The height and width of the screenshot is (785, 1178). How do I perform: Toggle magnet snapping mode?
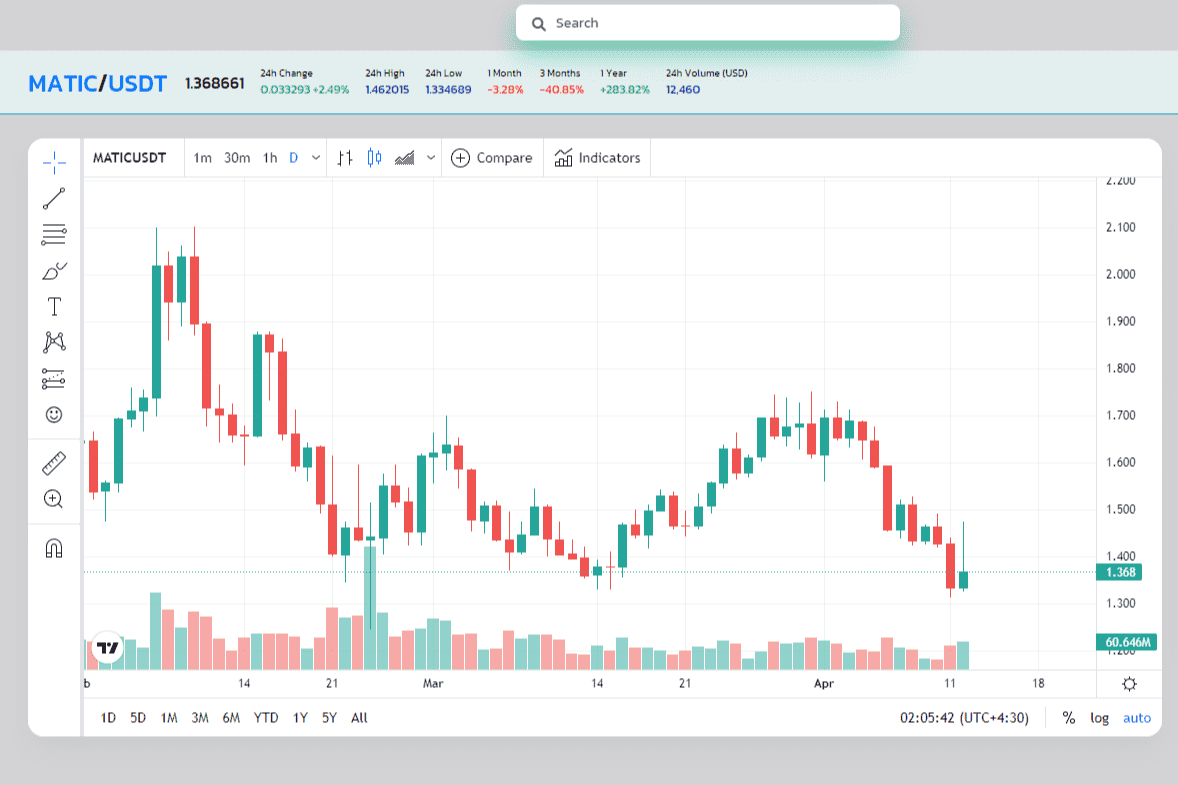(x=54, y=547)
